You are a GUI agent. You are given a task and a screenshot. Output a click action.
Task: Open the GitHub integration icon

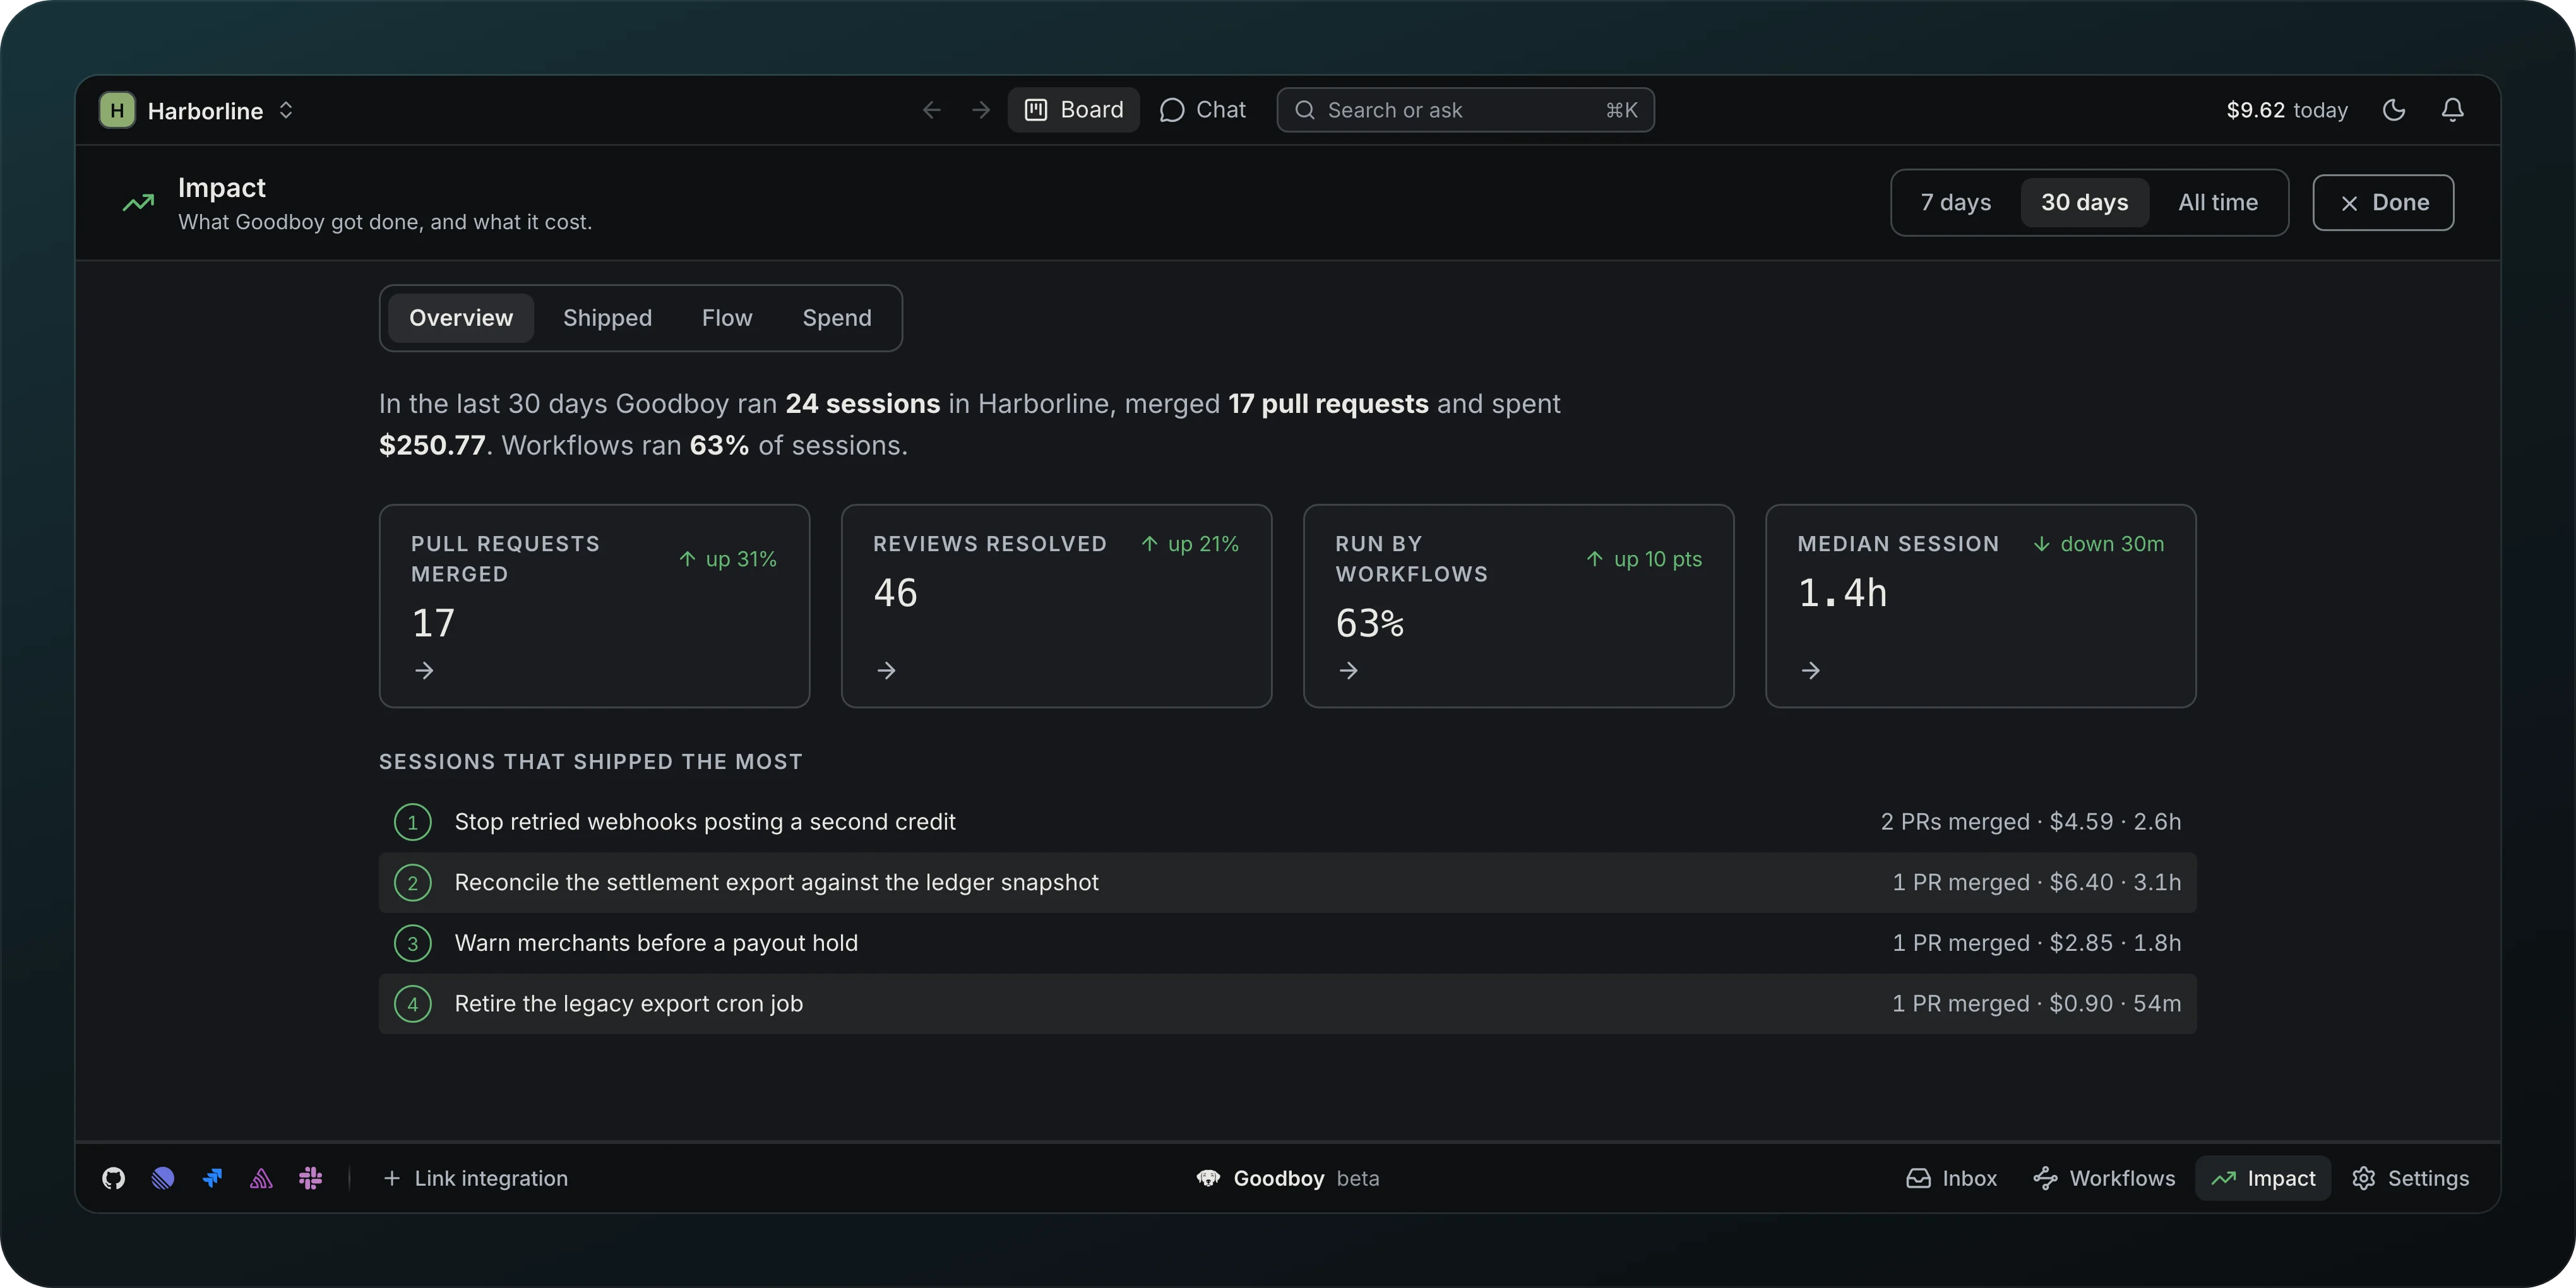coord(114,1178)
